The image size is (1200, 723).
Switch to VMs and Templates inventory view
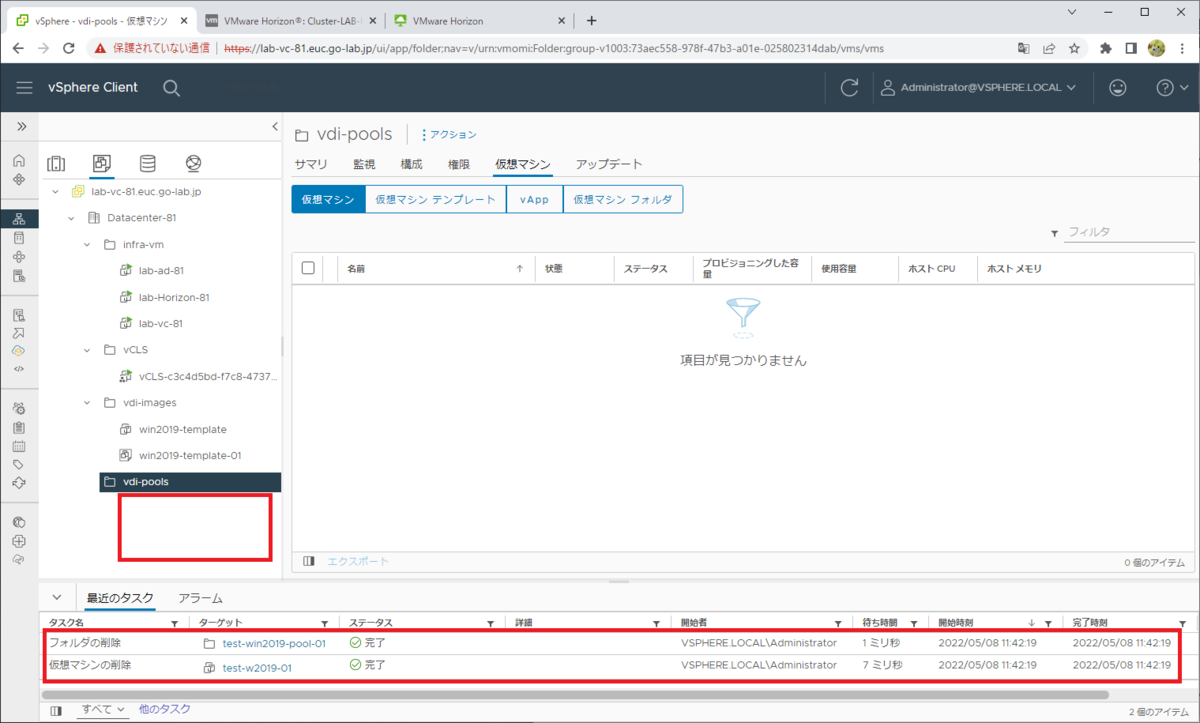[101, 164]
